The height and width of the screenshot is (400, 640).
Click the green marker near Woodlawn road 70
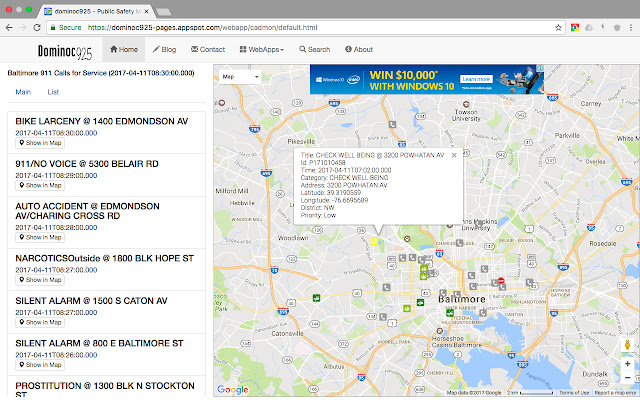(x=316, y=298)
